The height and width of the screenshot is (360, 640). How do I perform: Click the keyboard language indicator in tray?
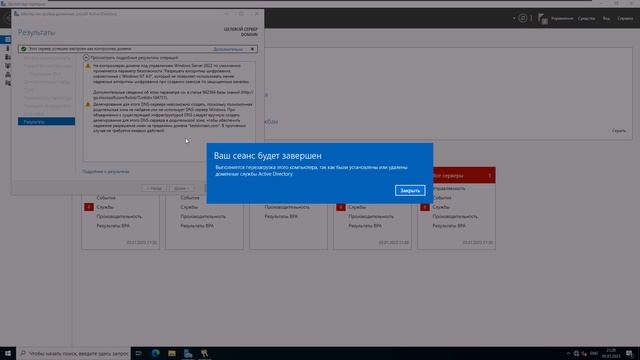click(594, 353)
